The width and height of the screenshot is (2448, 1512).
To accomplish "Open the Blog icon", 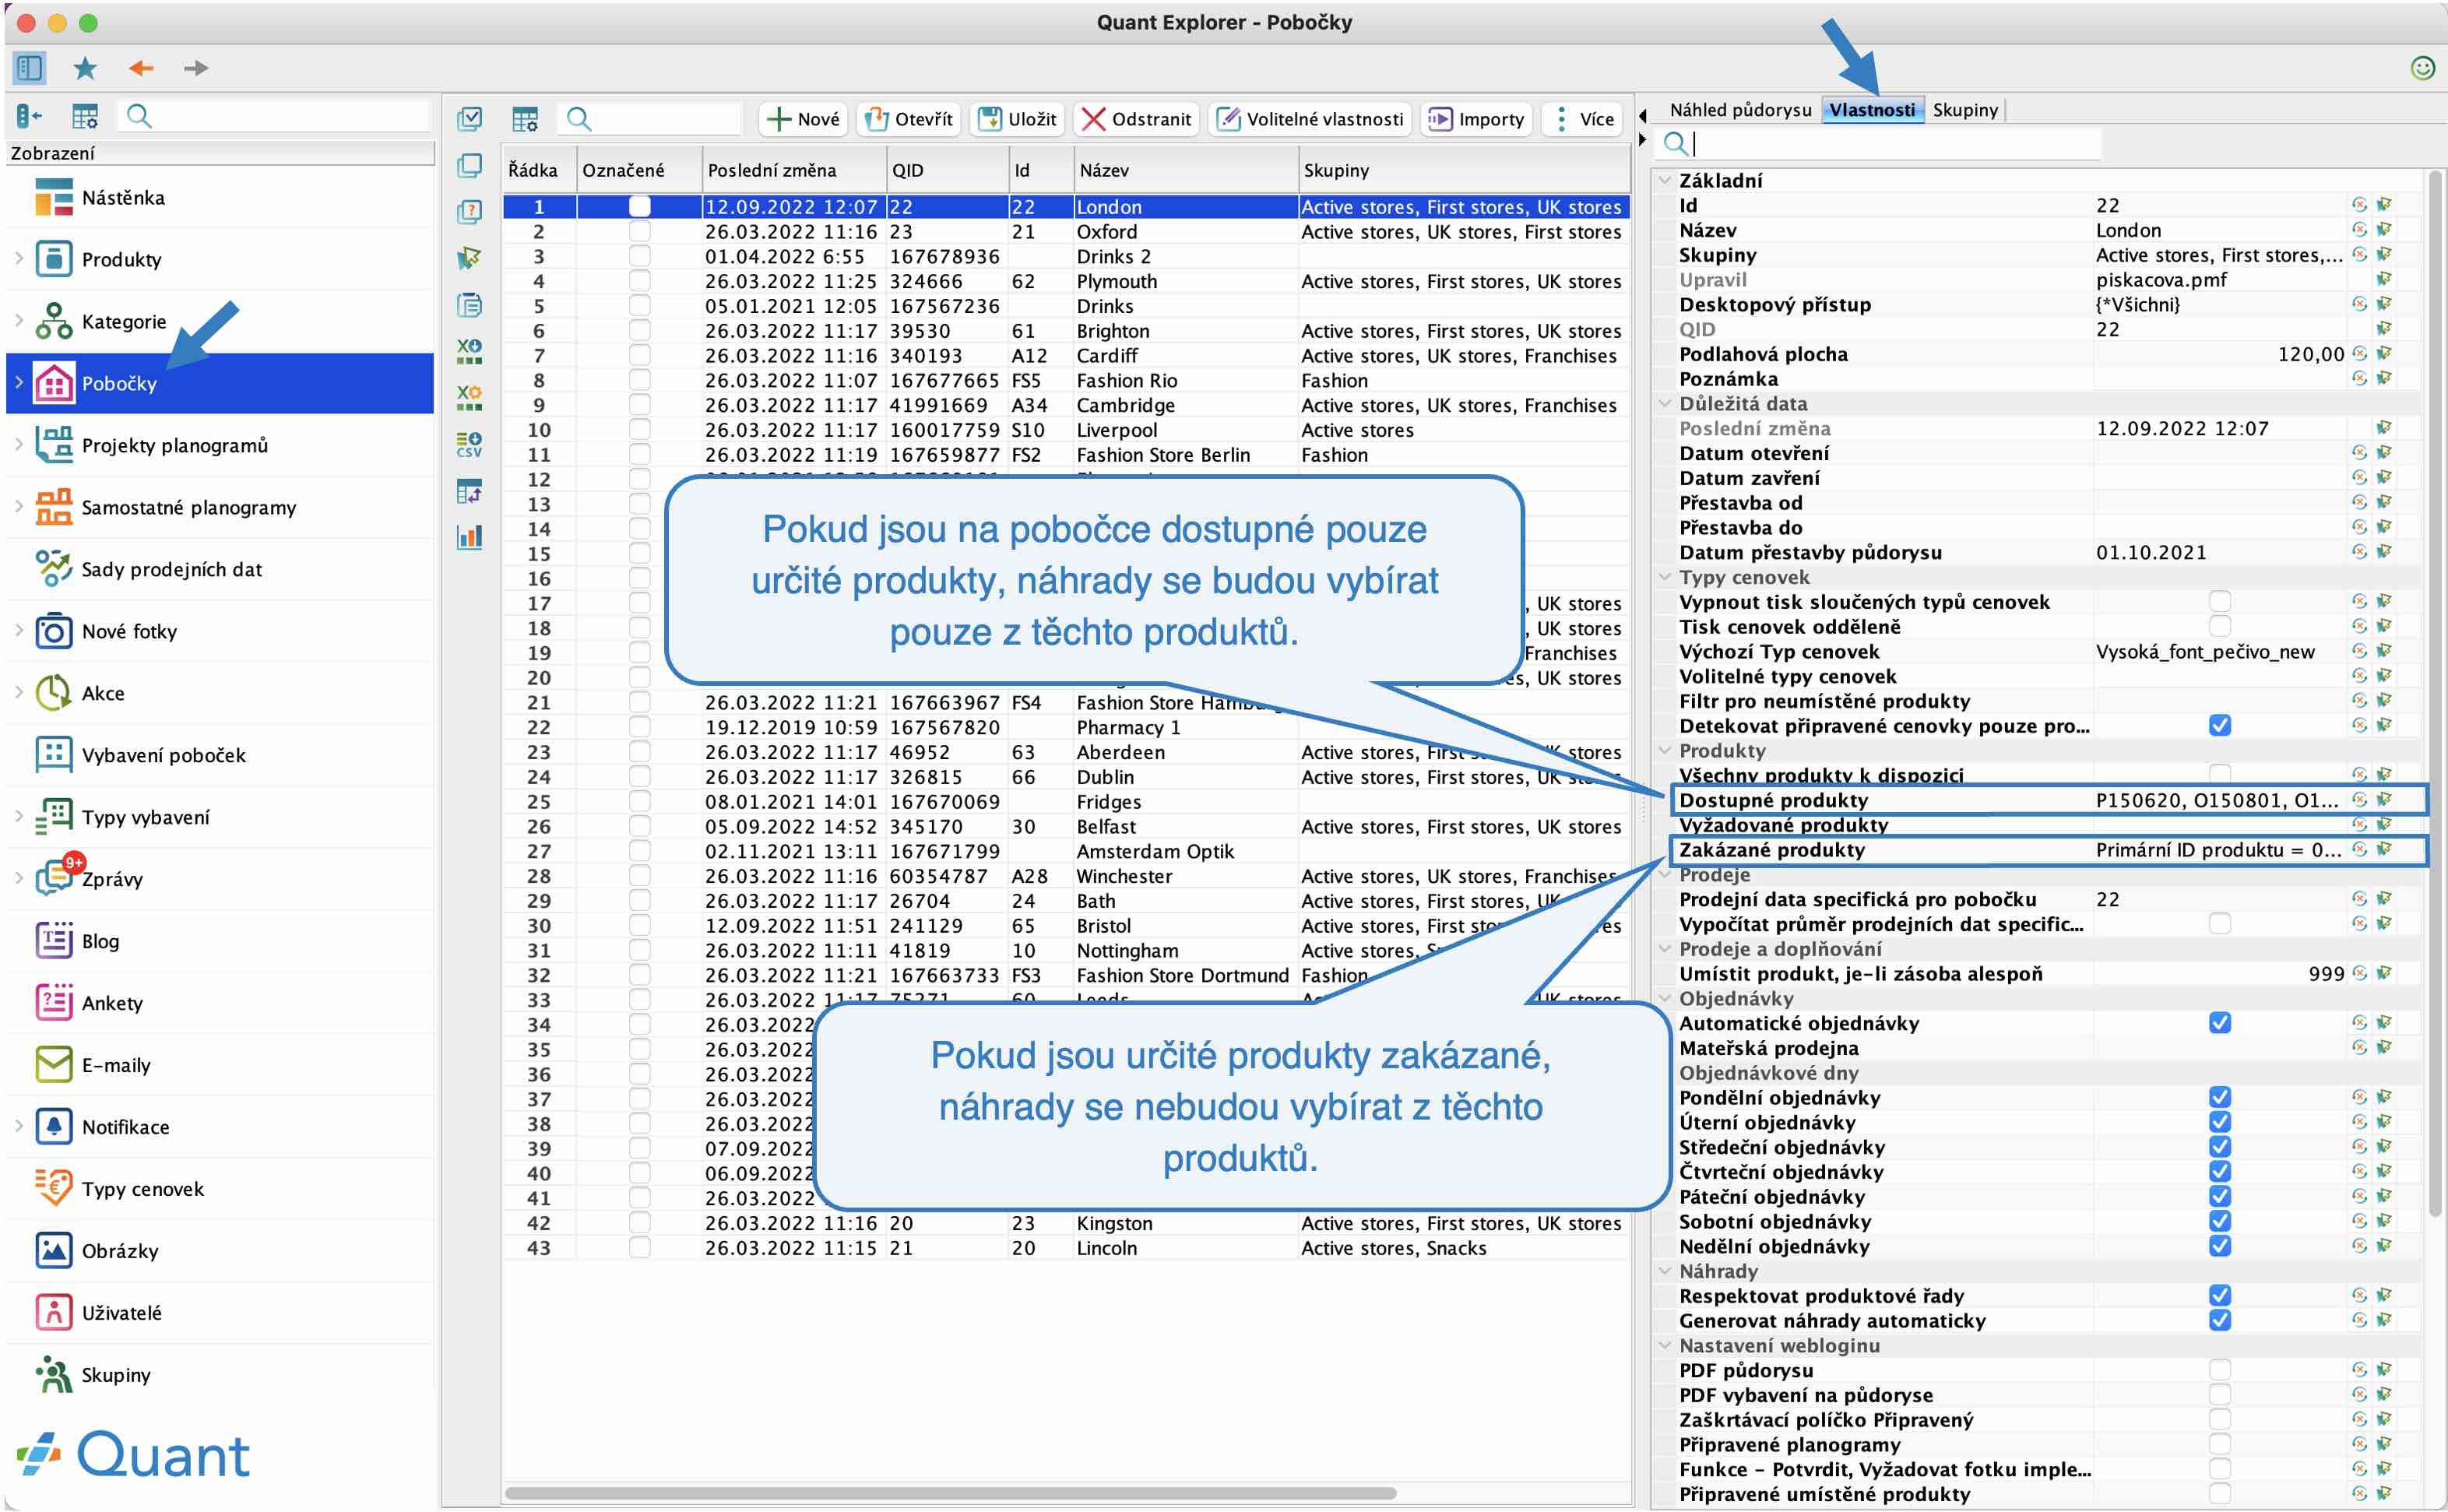I will point(53,941).
